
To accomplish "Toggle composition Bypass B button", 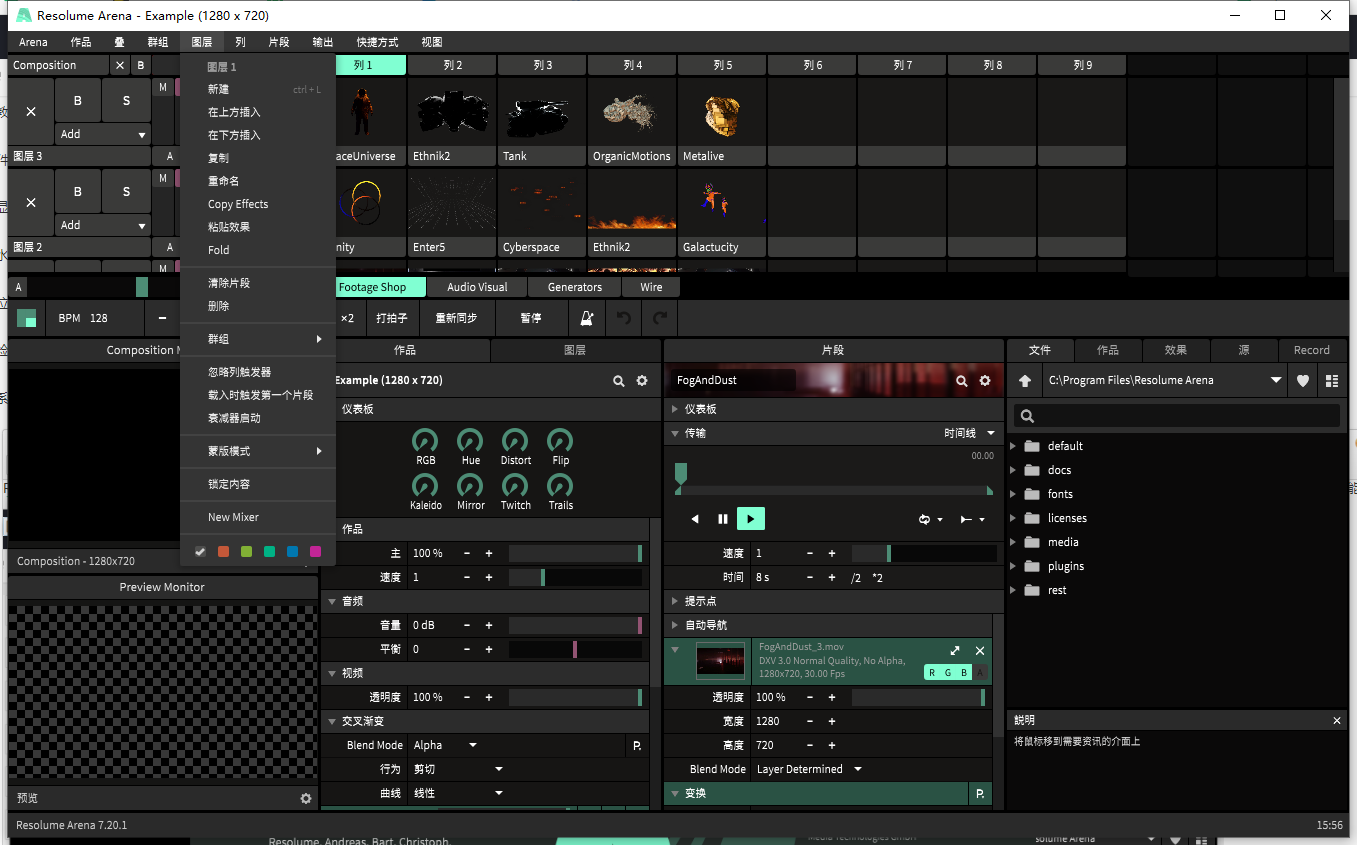I will (x=140, y=65).
